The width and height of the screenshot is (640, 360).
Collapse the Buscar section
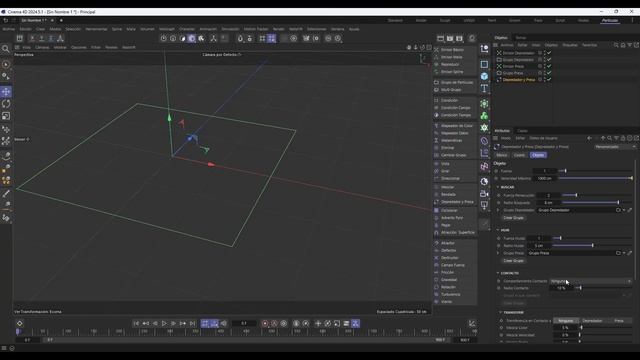[498, 187]
